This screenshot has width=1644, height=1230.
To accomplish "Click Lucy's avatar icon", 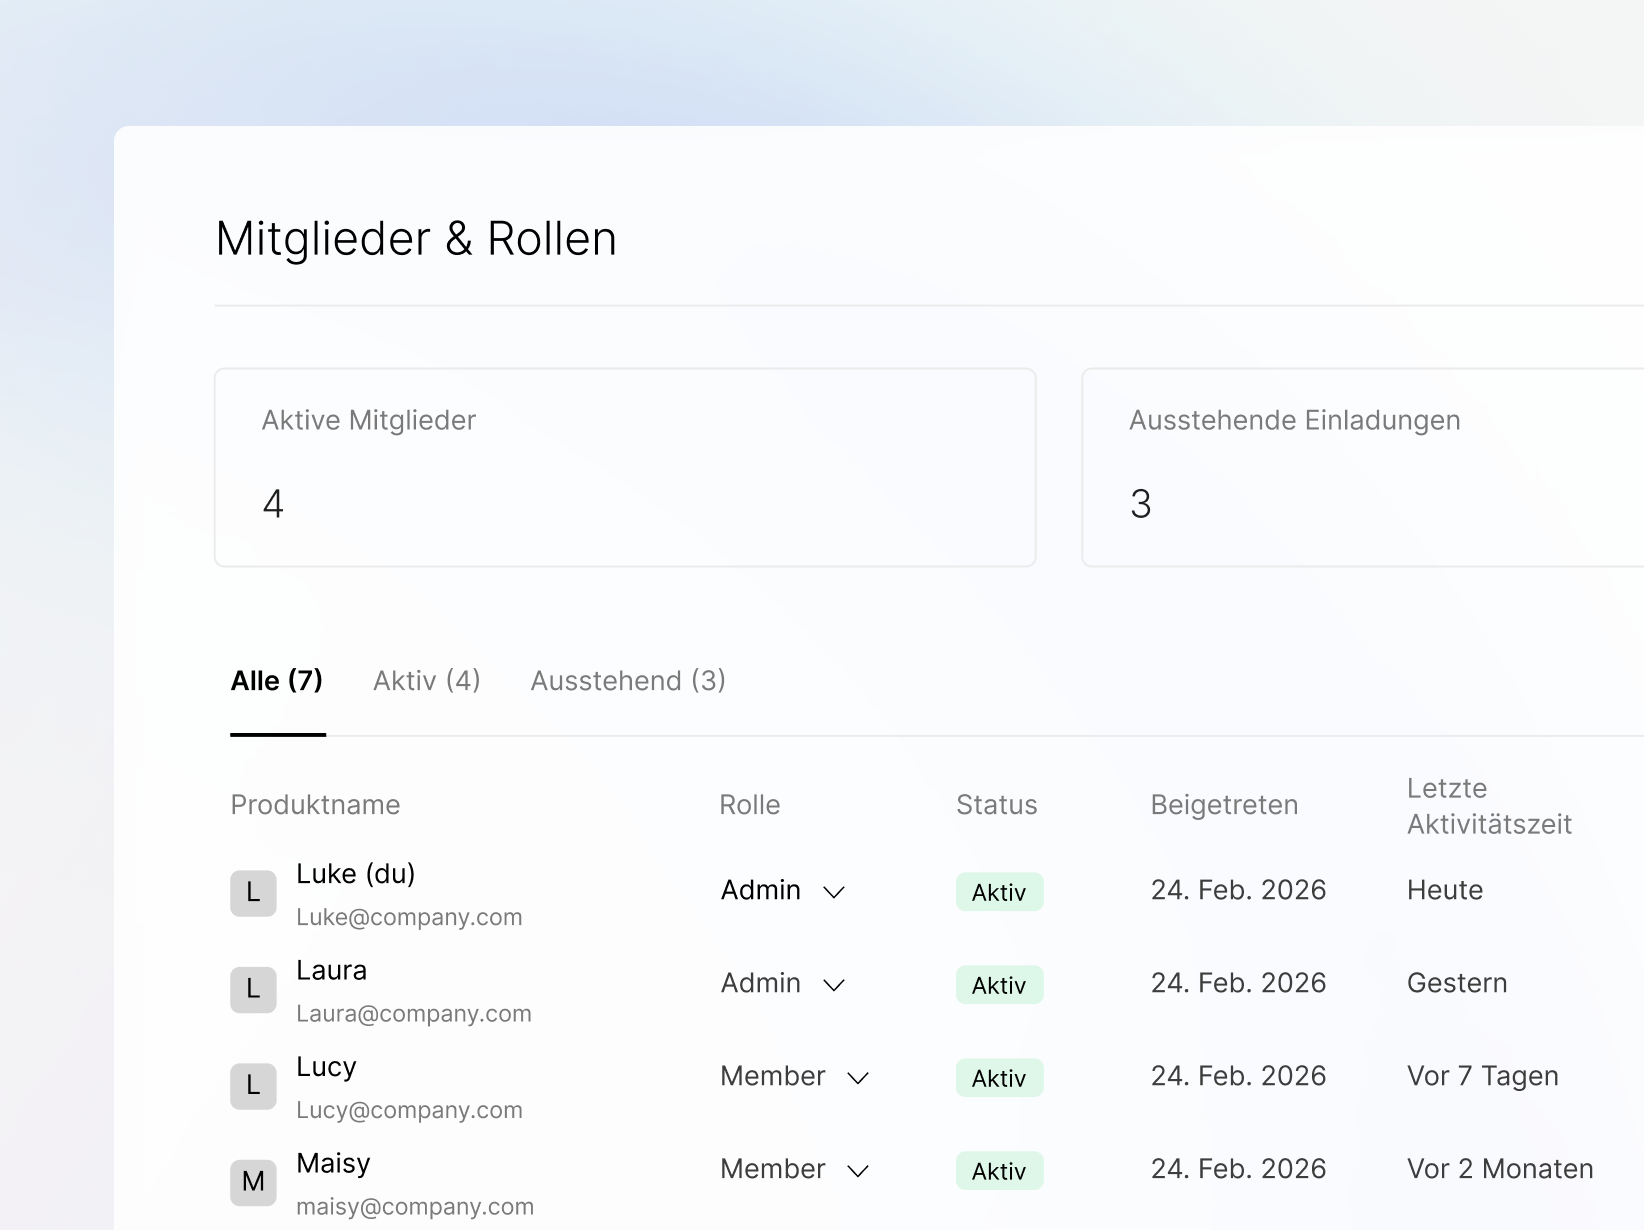I will 253,1086.
